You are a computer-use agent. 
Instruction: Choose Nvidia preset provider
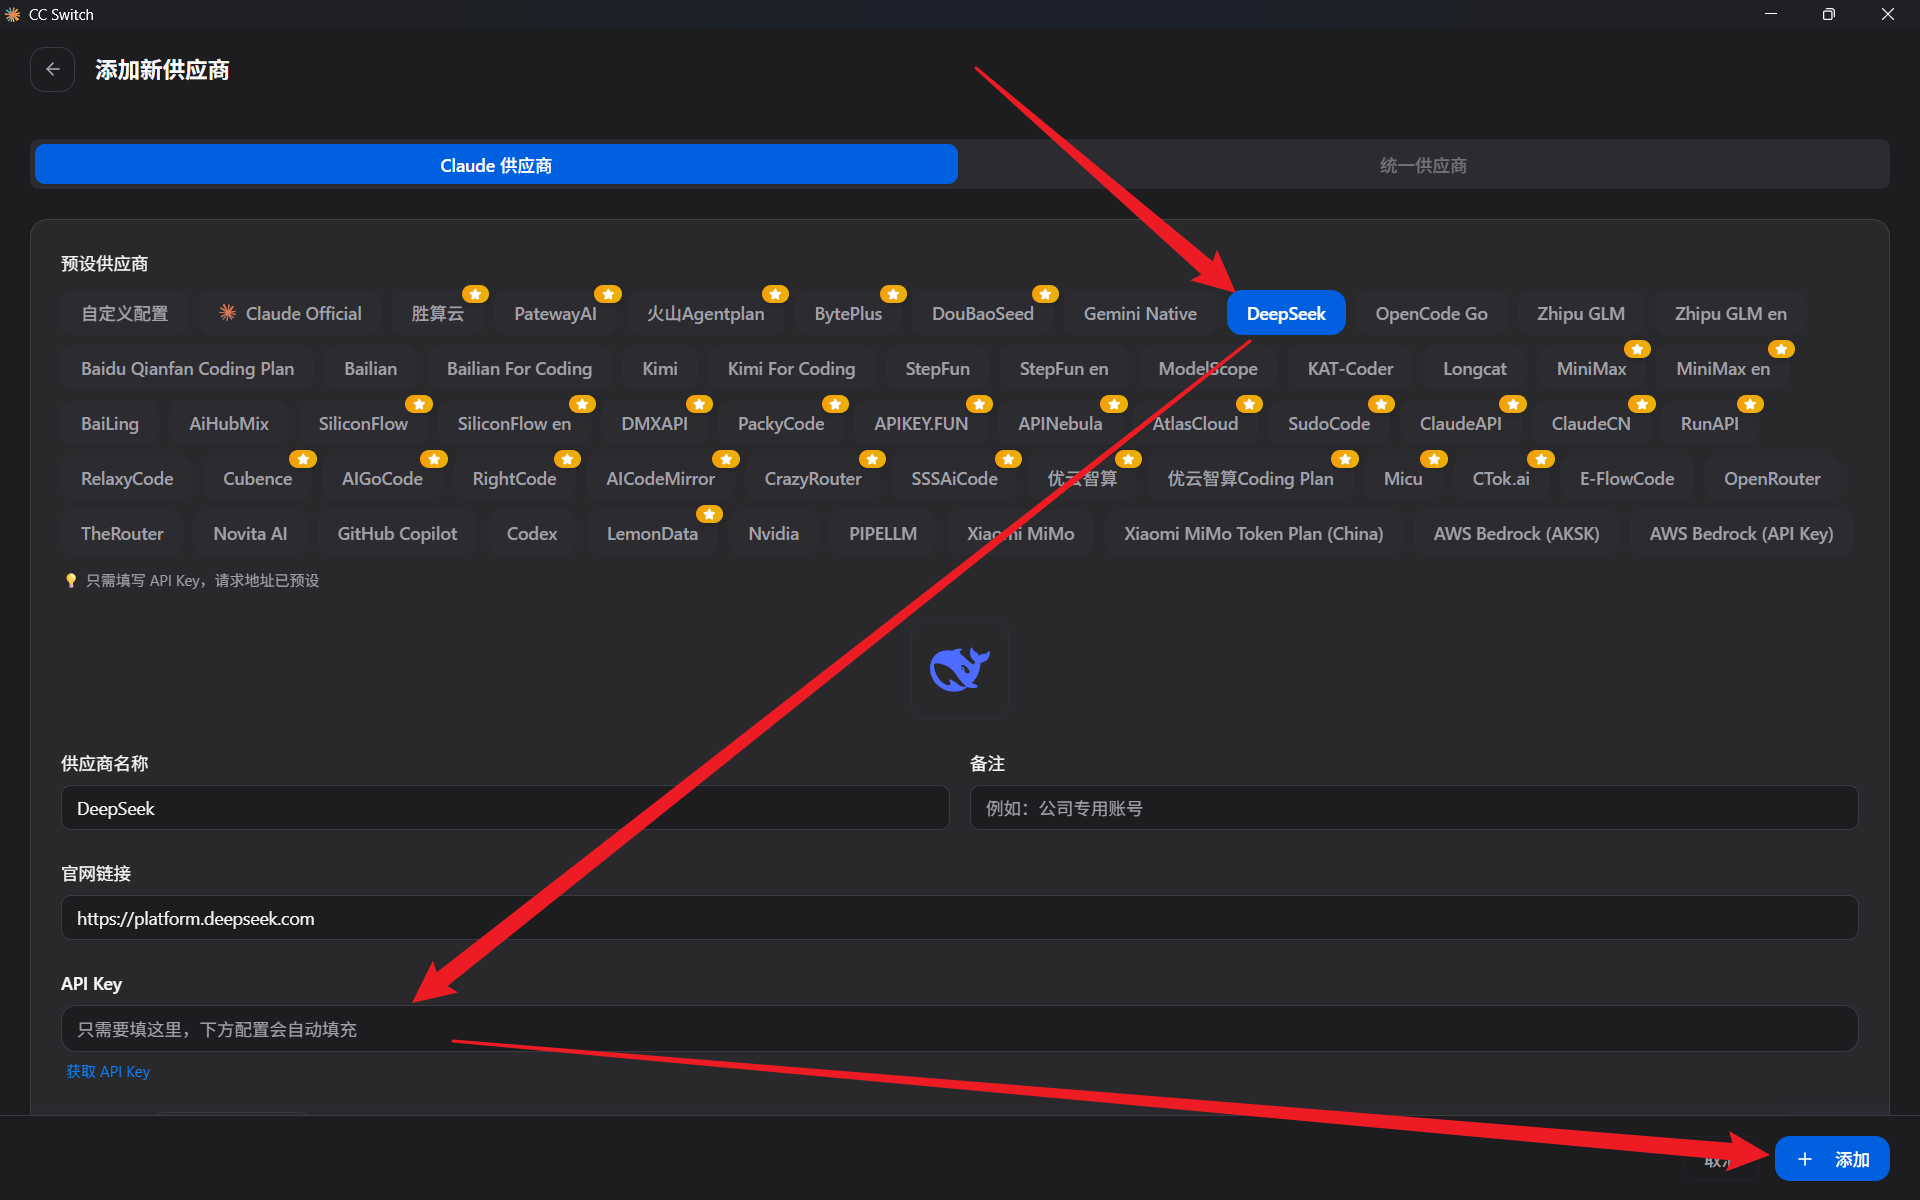click(774, 533)
